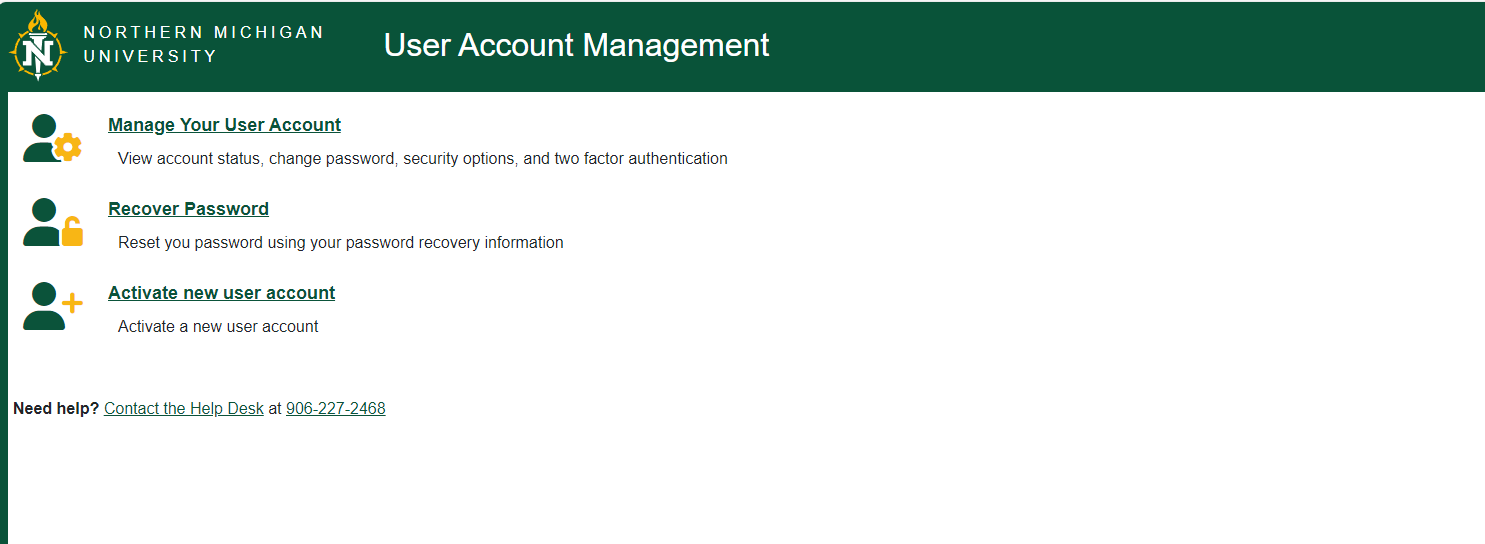The width and height of the screenshot is (1485, 544).
Task: Click the Northern Michigan University header text
Action: [x=203, y=45]
